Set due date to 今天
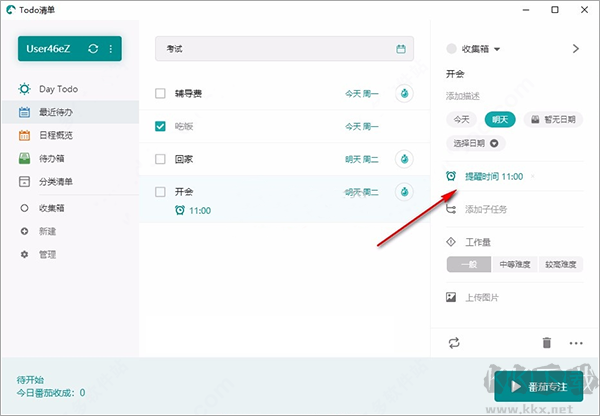600x416 pixels. tap(461, 120)
